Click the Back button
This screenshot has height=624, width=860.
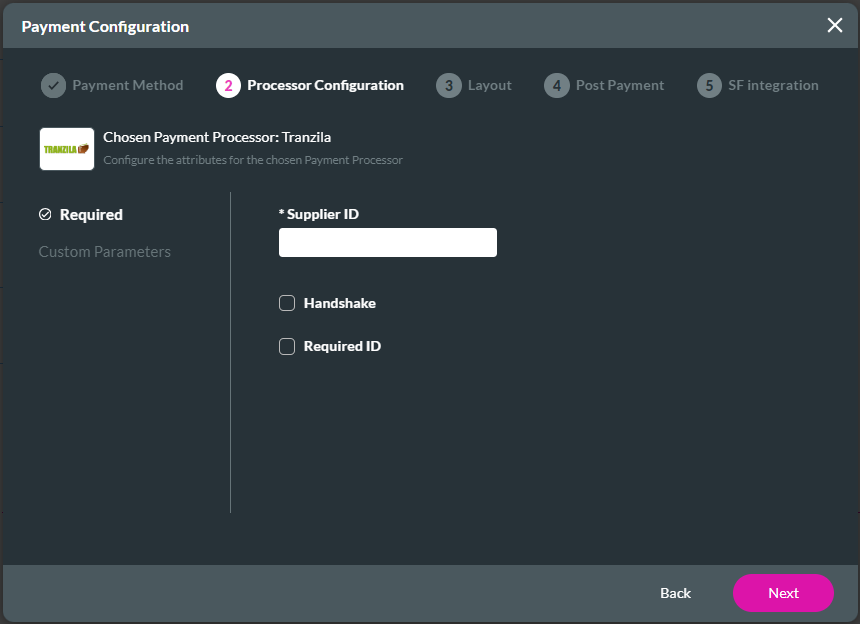(675, 593)
